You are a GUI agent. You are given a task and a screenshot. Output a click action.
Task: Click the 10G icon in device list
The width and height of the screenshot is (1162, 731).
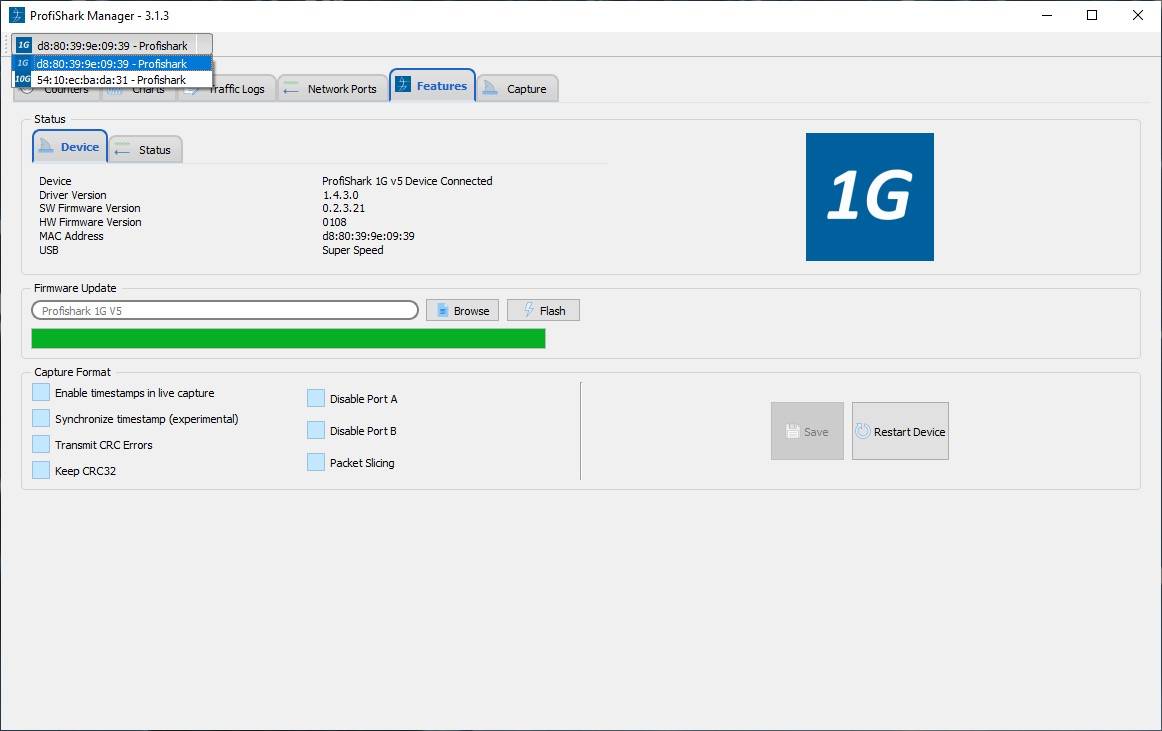[23, 80]
